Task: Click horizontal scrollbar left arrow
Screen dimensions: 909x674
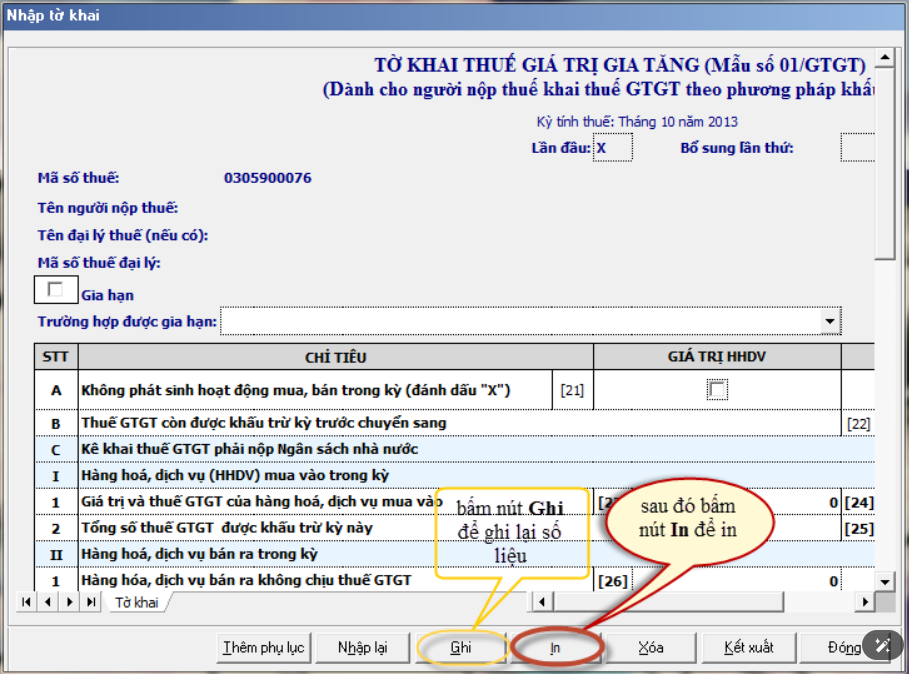Action: click(x=542, y=602)
